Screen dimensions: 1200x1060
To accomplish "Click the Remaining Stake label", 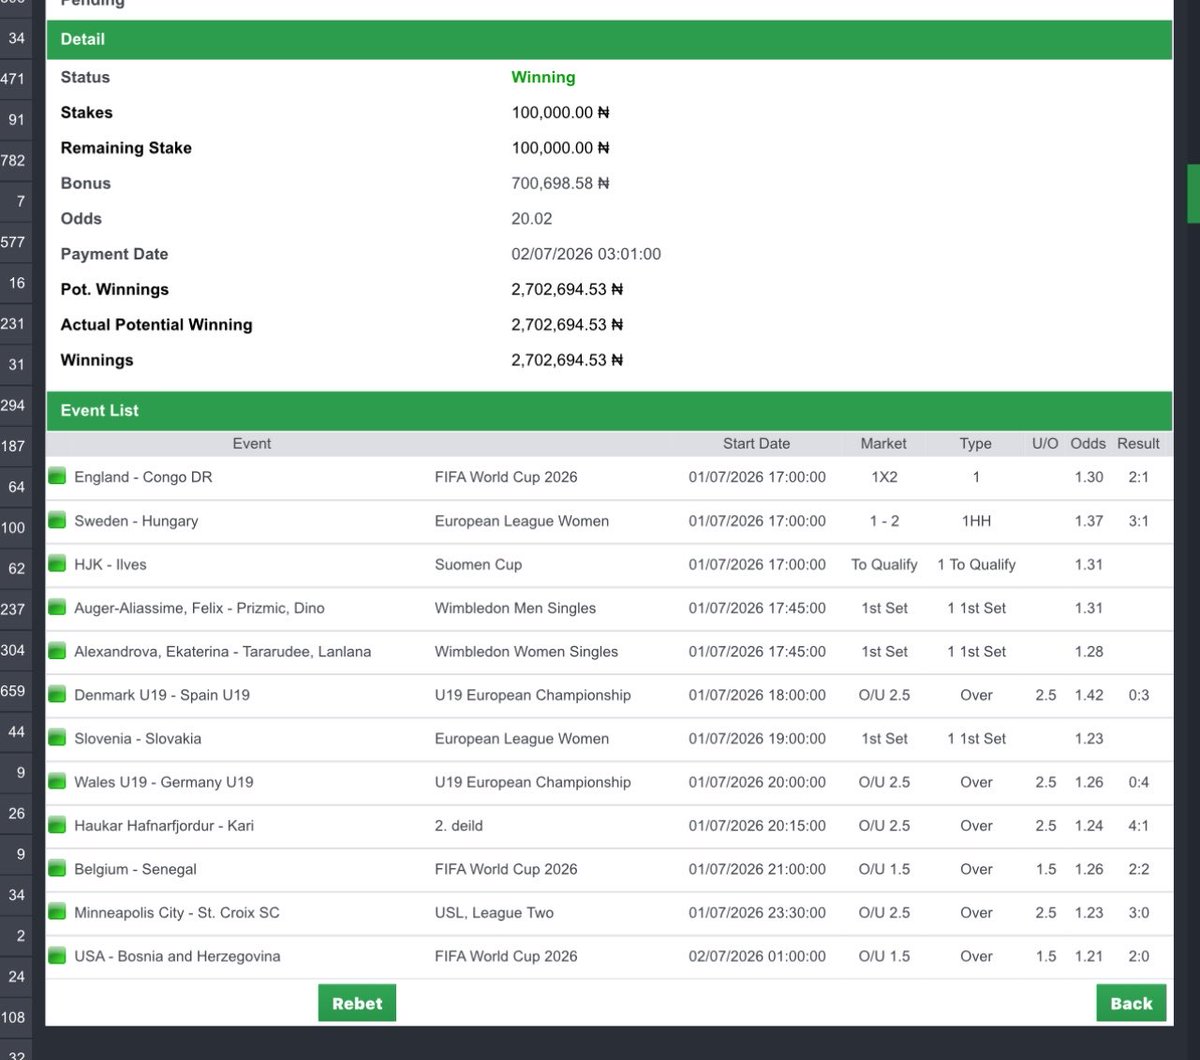I will [x=126, y=148].
